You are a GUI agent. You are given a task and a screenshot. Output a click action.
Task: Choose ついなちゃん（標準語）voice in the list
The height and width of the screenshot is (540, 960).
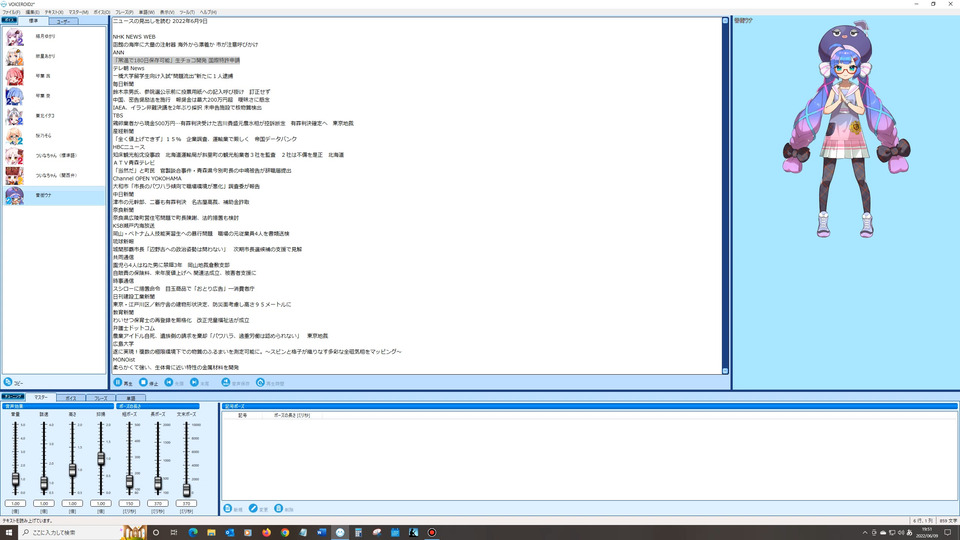tap(54, 156)
